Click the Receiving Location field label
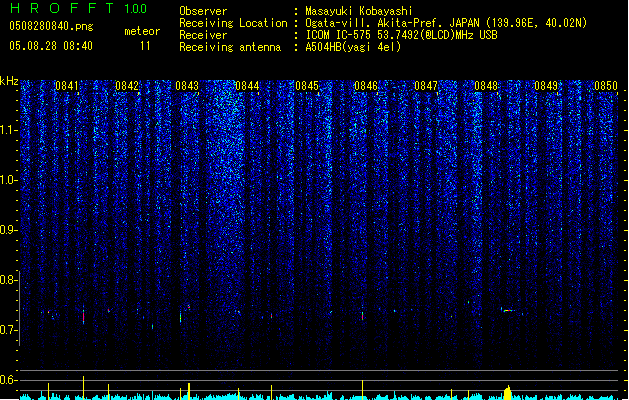 [x=233, y=23]
